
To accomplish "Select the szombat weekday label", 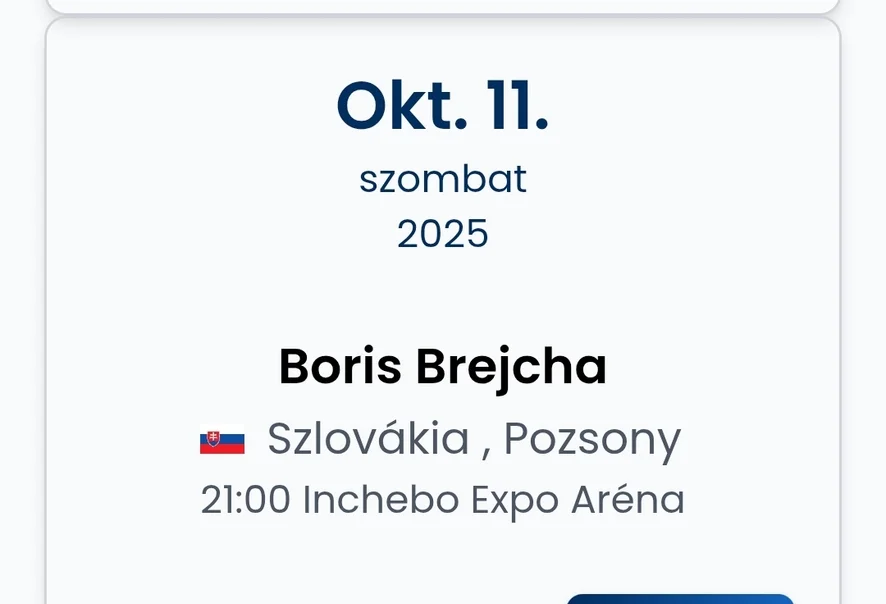I will [442, 180].
